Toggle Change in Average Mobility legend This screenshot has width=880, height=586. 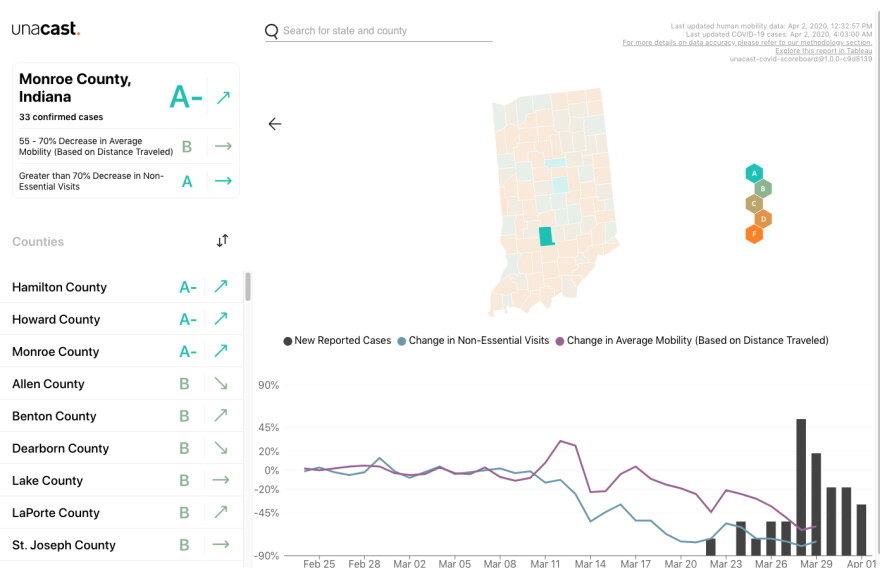tap(692, 341)
